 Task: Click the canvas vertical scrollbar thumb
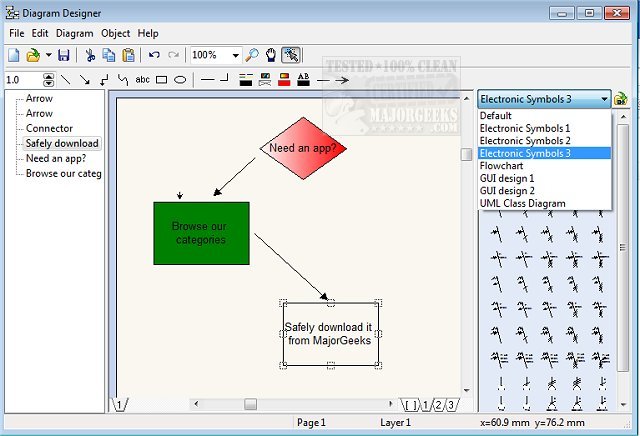[466, 154]
